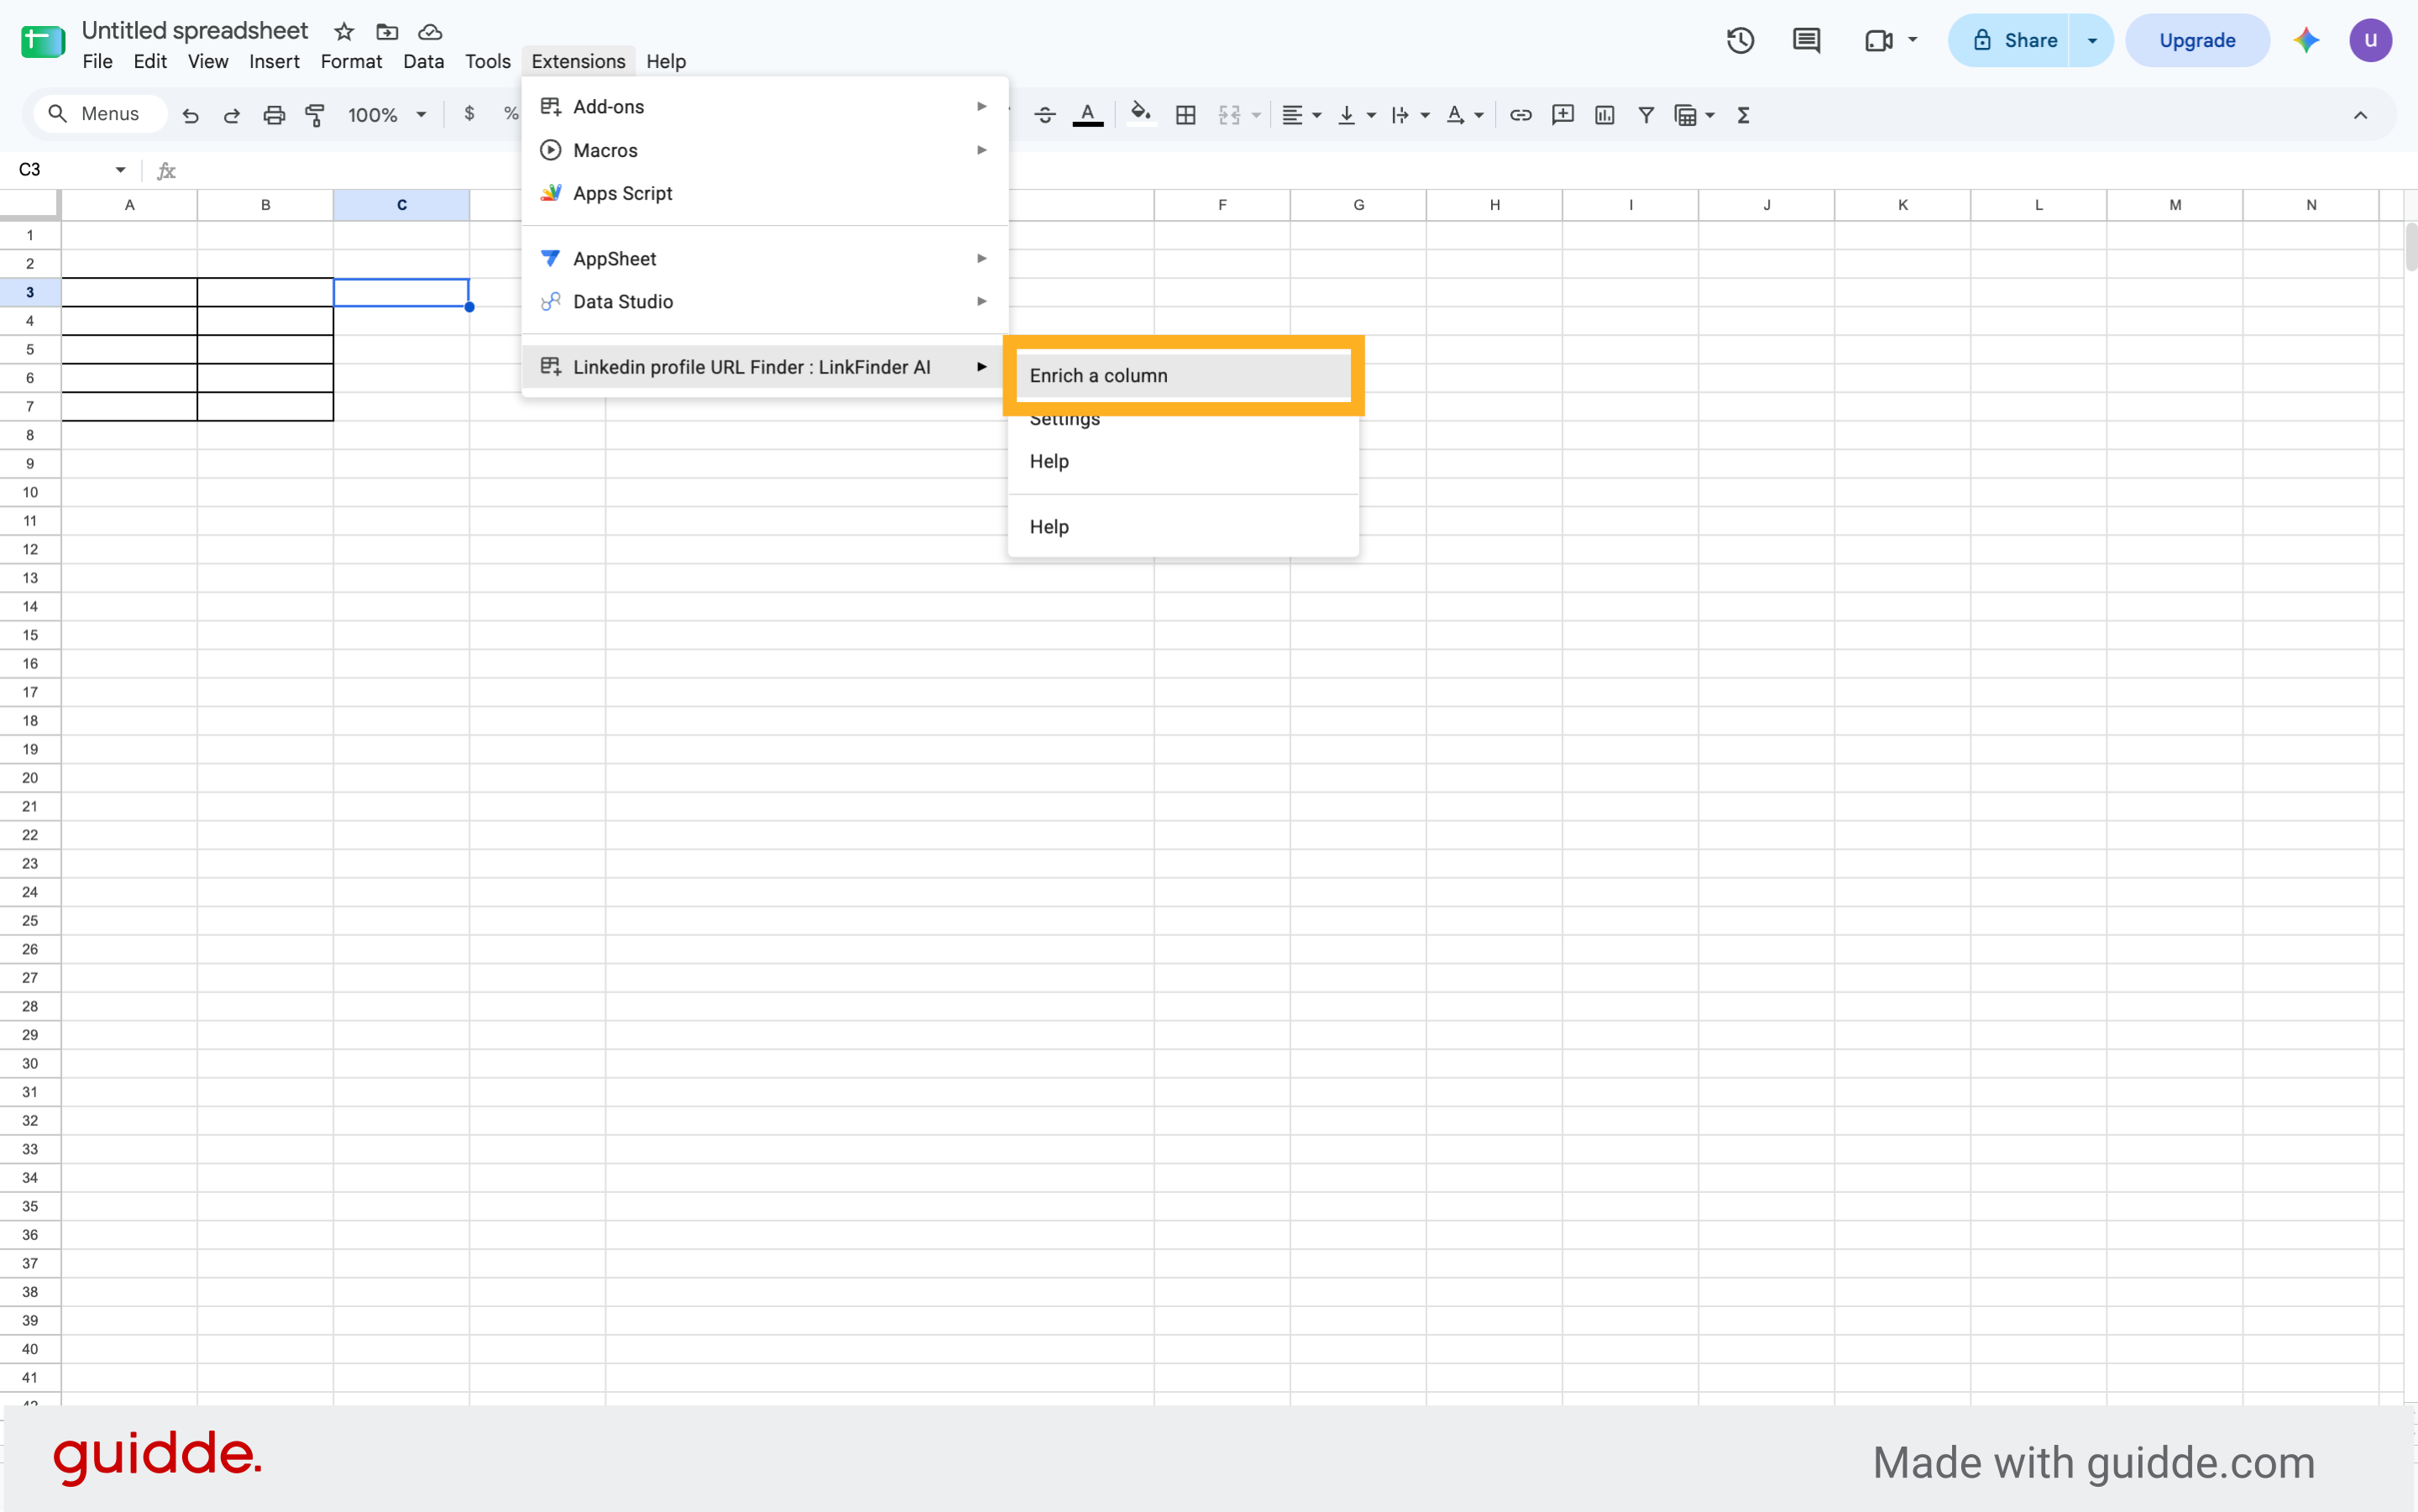Click the Share button

click(x=2009, y=40)
